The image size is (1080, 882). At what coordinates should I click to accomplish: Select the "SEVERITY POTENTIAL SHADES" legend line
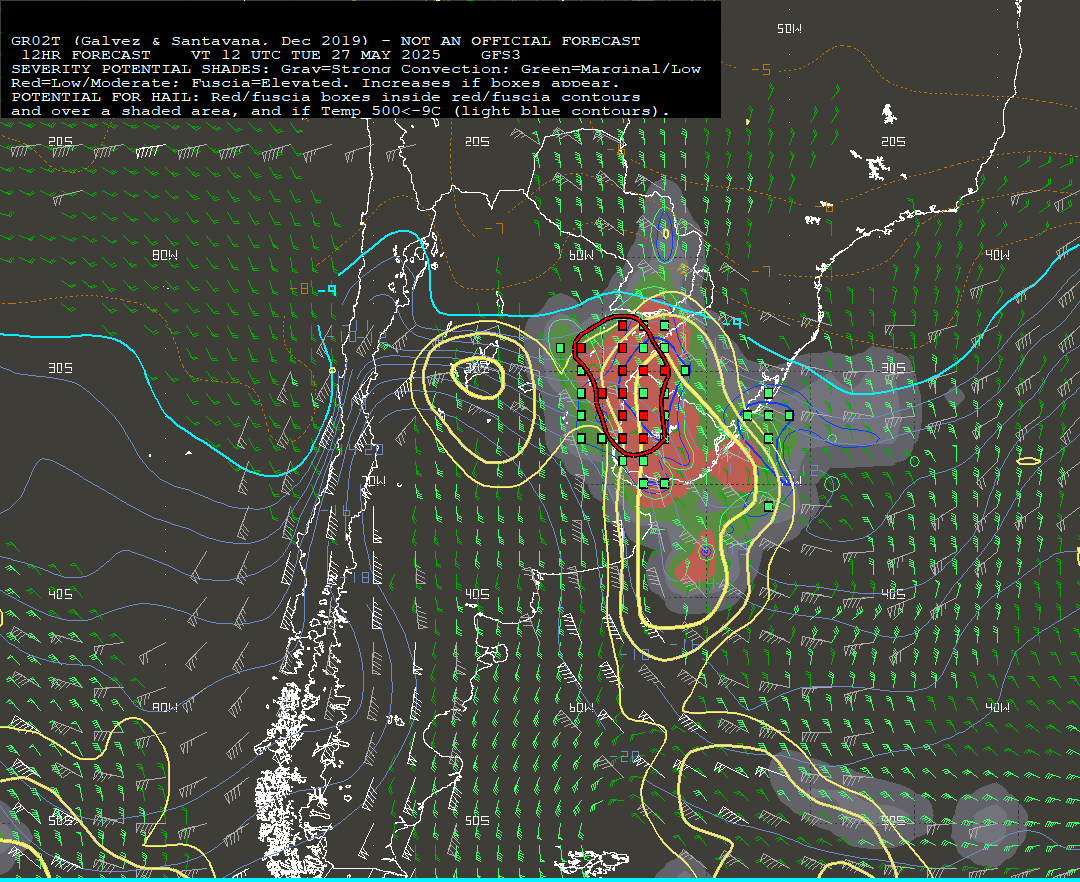click(x=356, y=69)
